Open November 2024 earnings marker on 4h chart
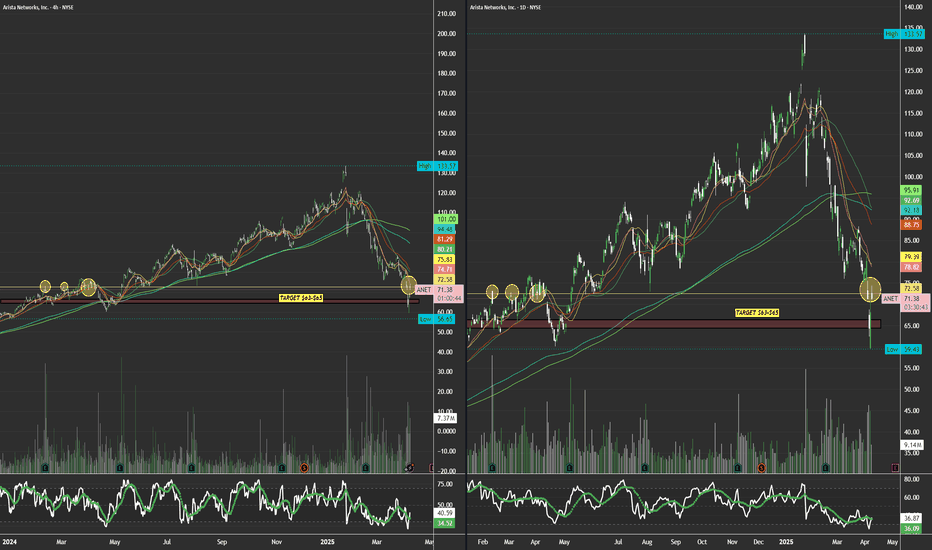The image size is (932, 550). point(282,468)
